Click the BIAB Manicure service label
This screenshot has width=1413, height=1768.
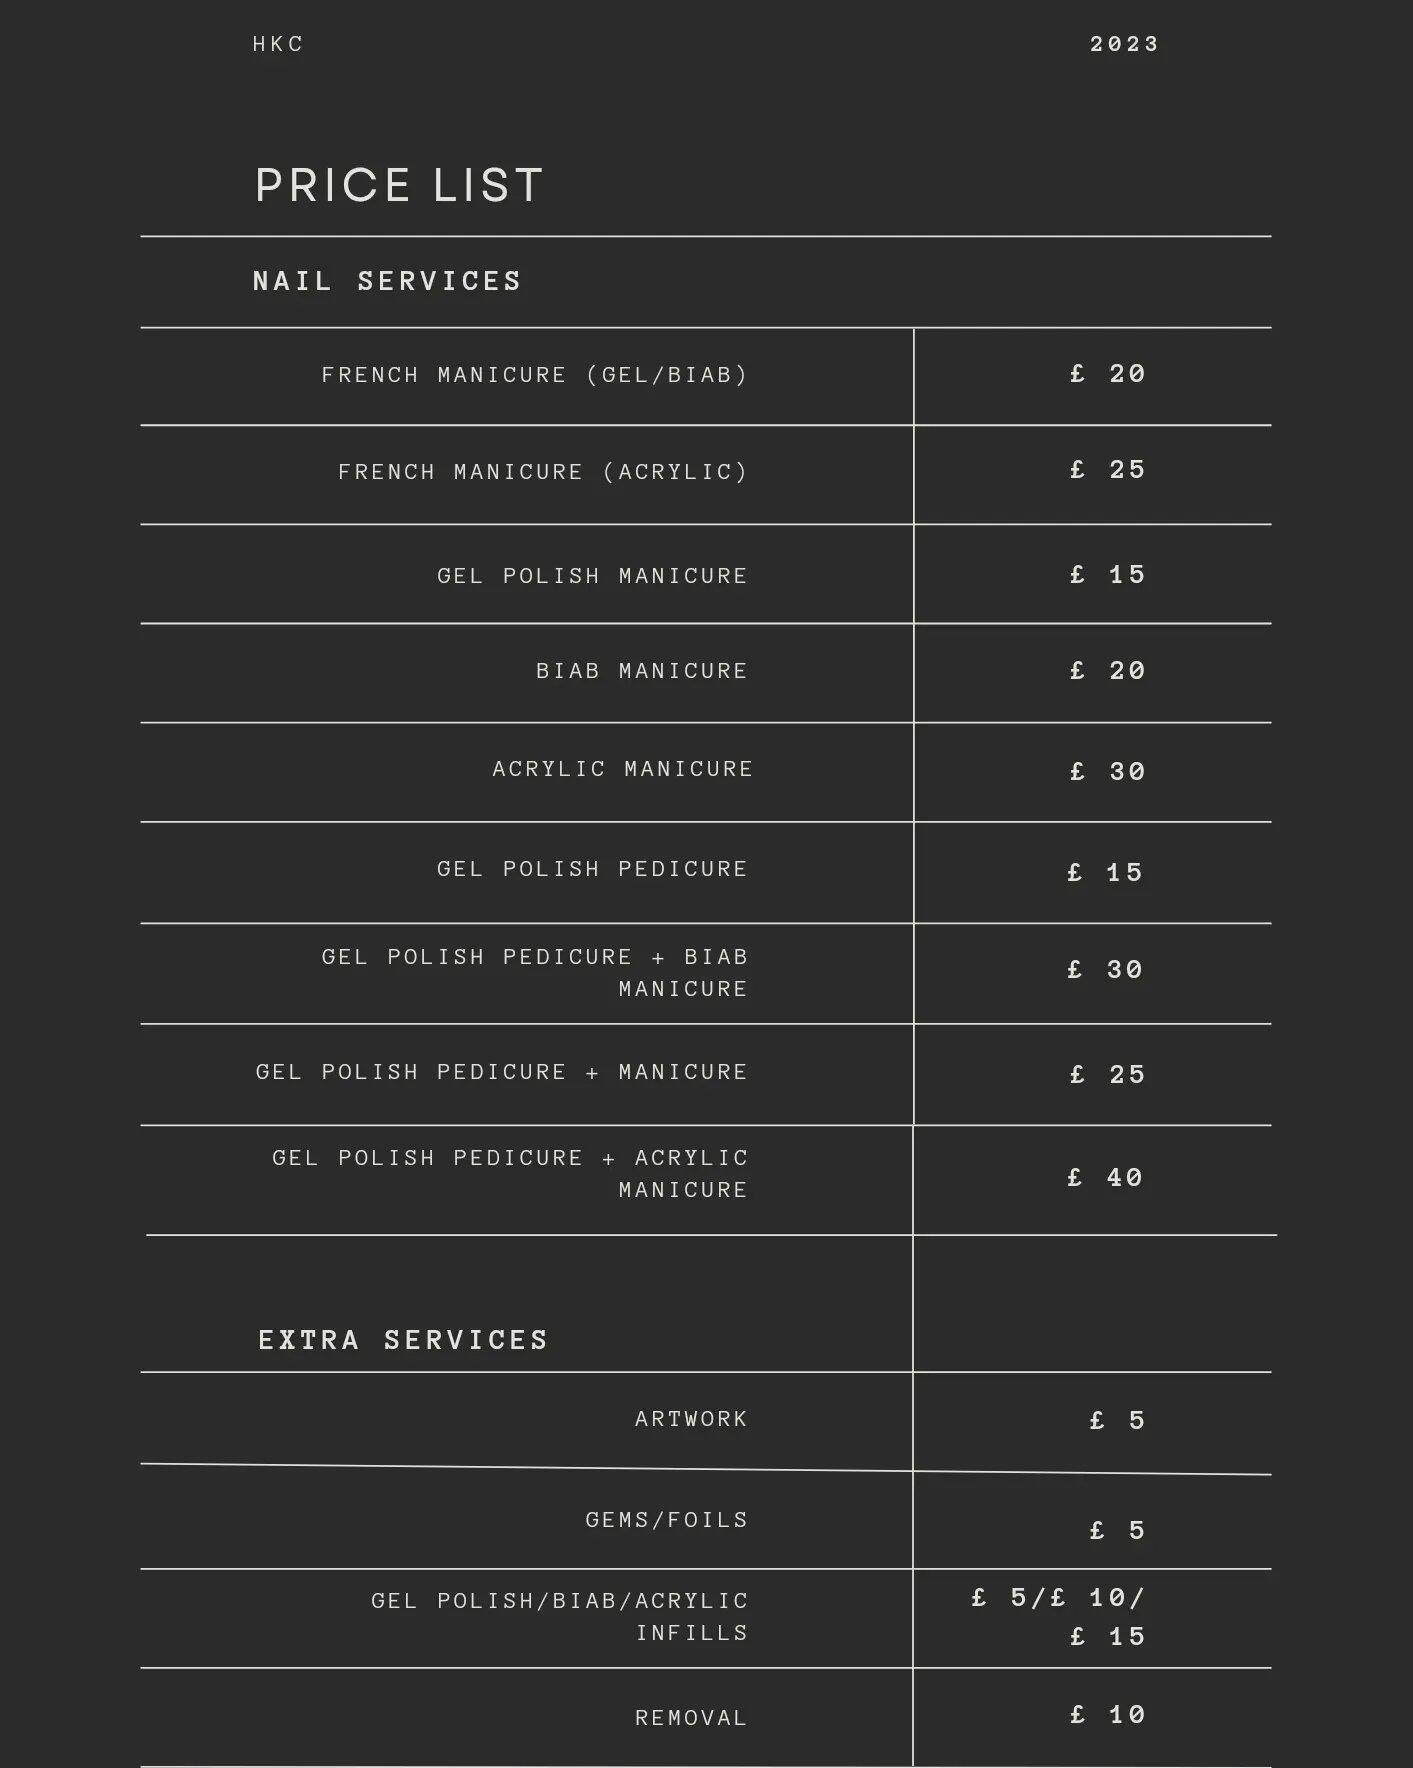point(641,671)
